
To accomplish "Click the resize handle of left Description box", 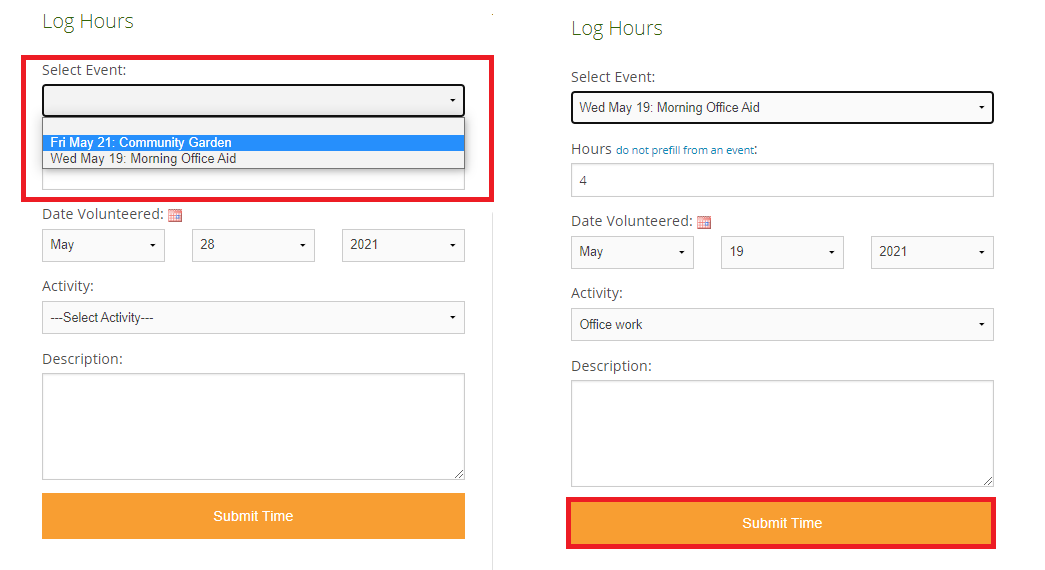I will coord(459,474).
